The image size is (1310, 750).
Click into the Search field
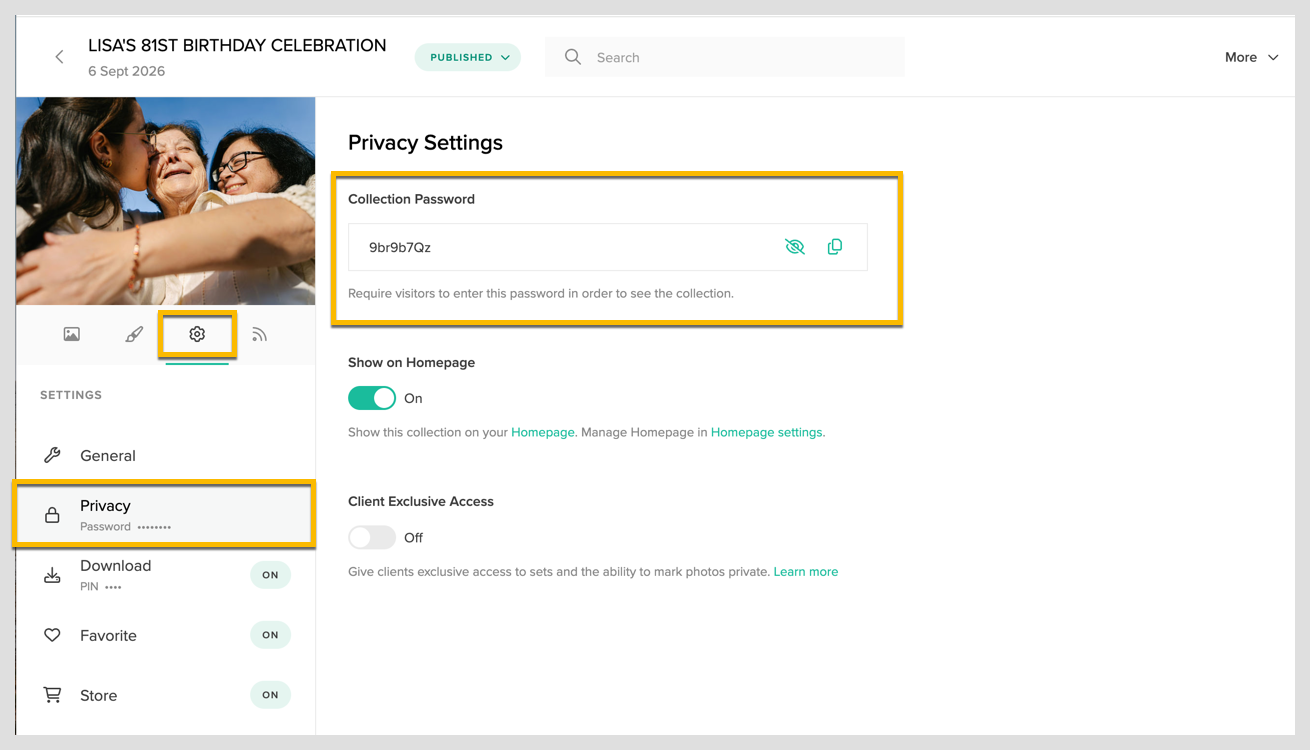point(725,57)
